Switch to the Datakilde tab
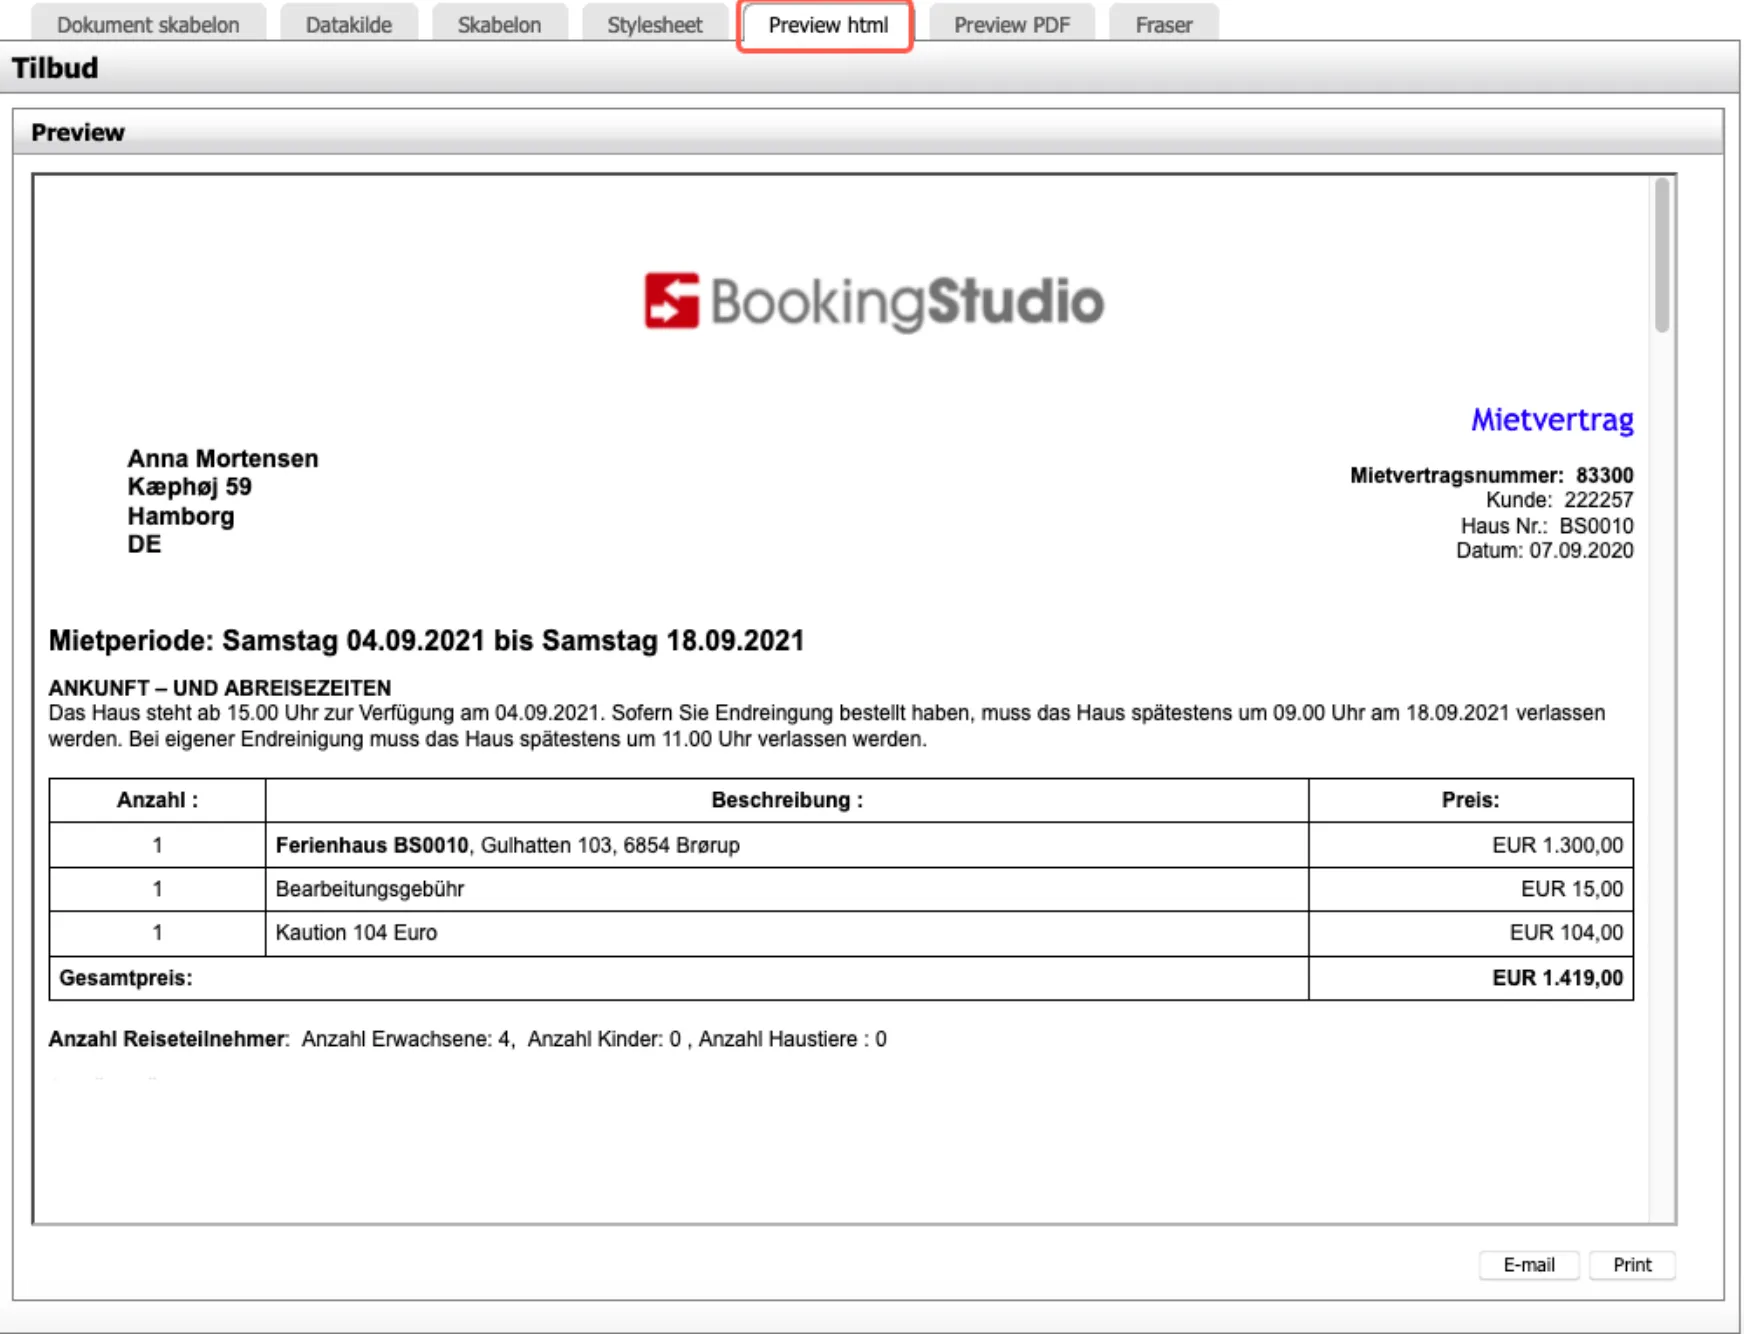Screen dimensions: 1744x1334 pyautogui.click(x=348, y=25)
